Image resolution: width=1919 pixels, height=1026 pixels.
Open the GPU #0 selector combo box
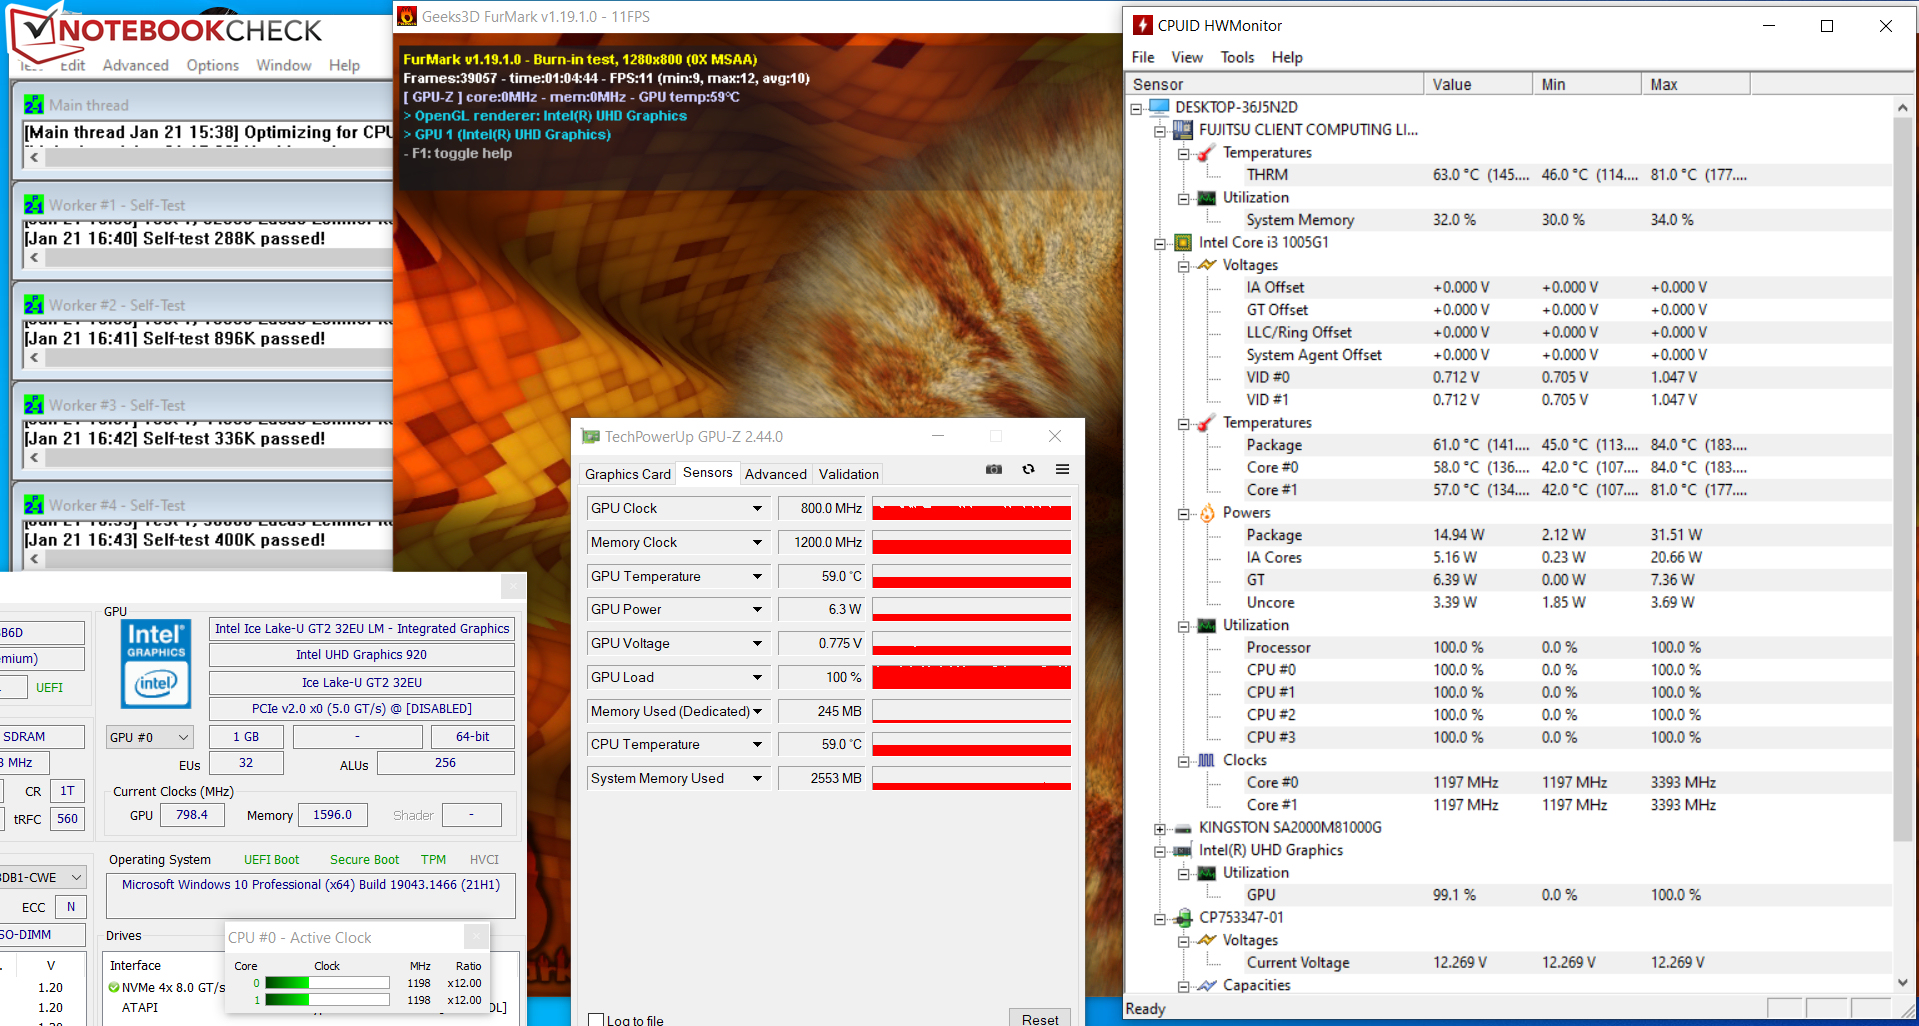point(149,737)
